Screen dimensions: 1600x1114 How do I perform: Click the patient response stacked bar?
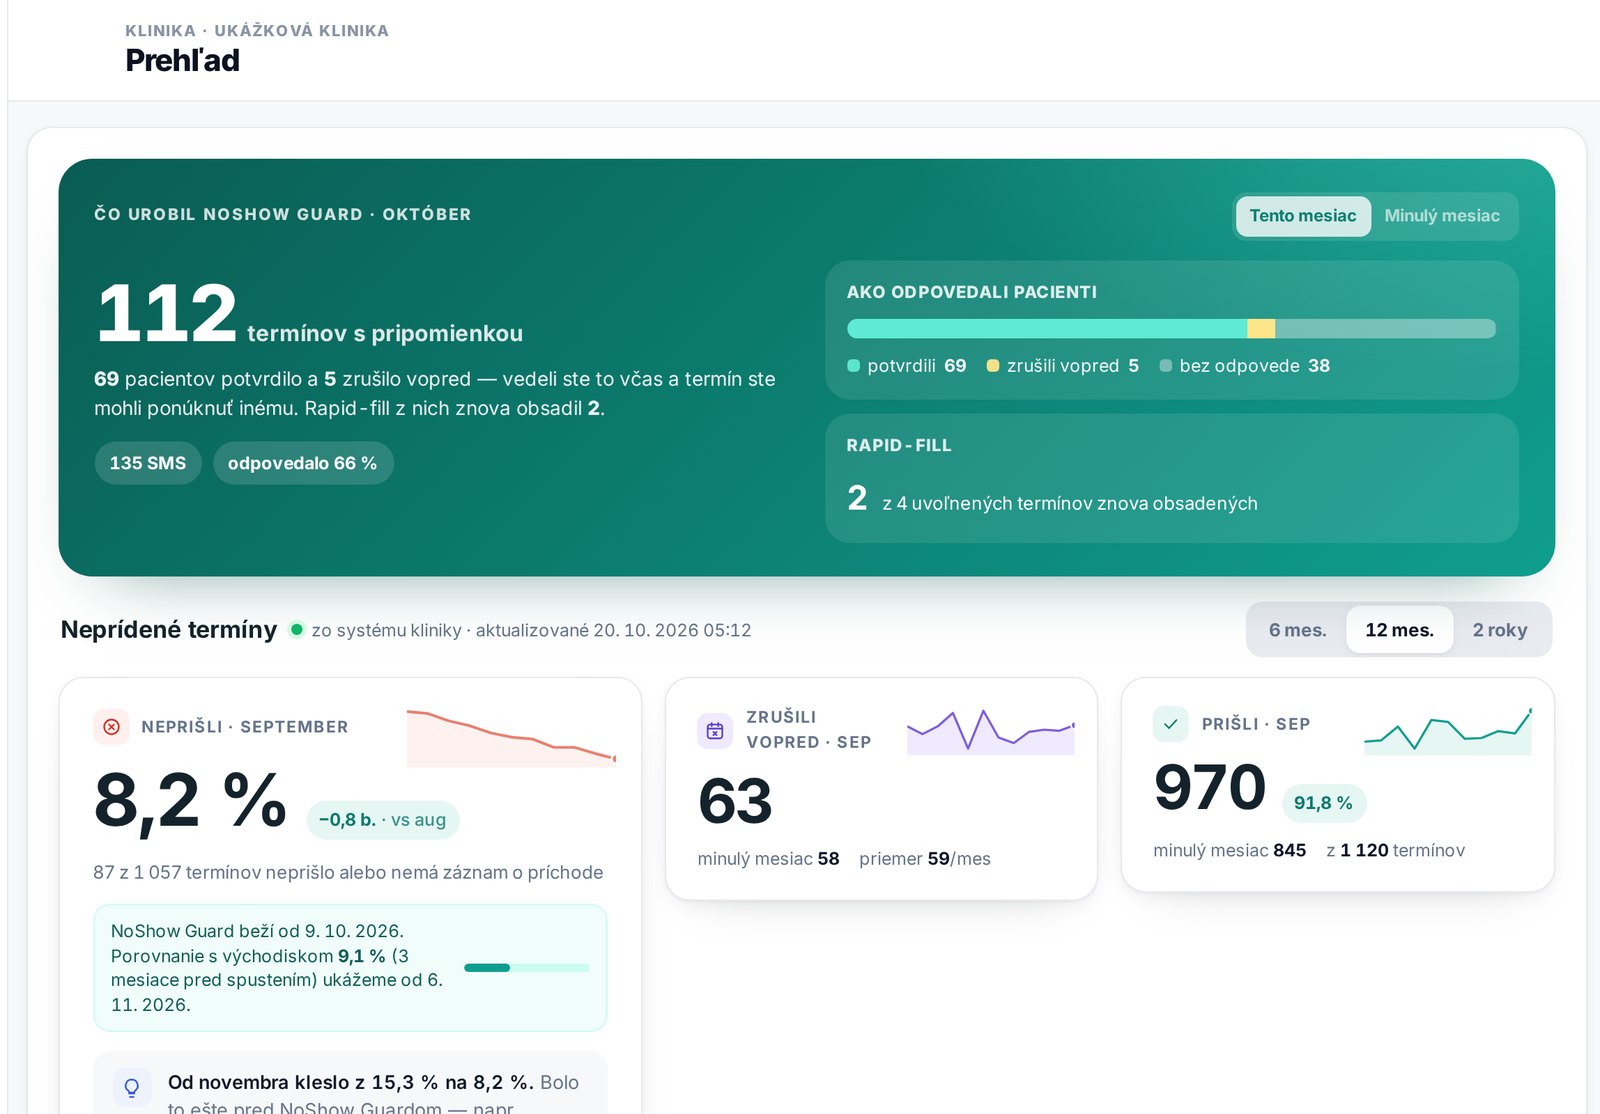[x=1171, y=329]
